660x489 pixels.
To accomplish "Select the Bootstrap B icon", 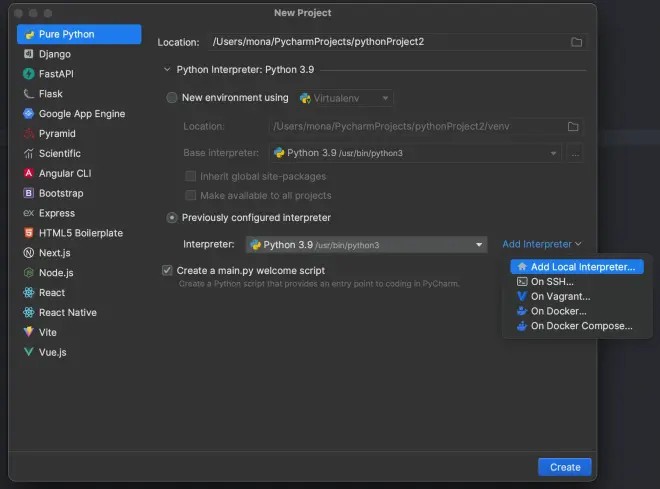I will (29, 193).
